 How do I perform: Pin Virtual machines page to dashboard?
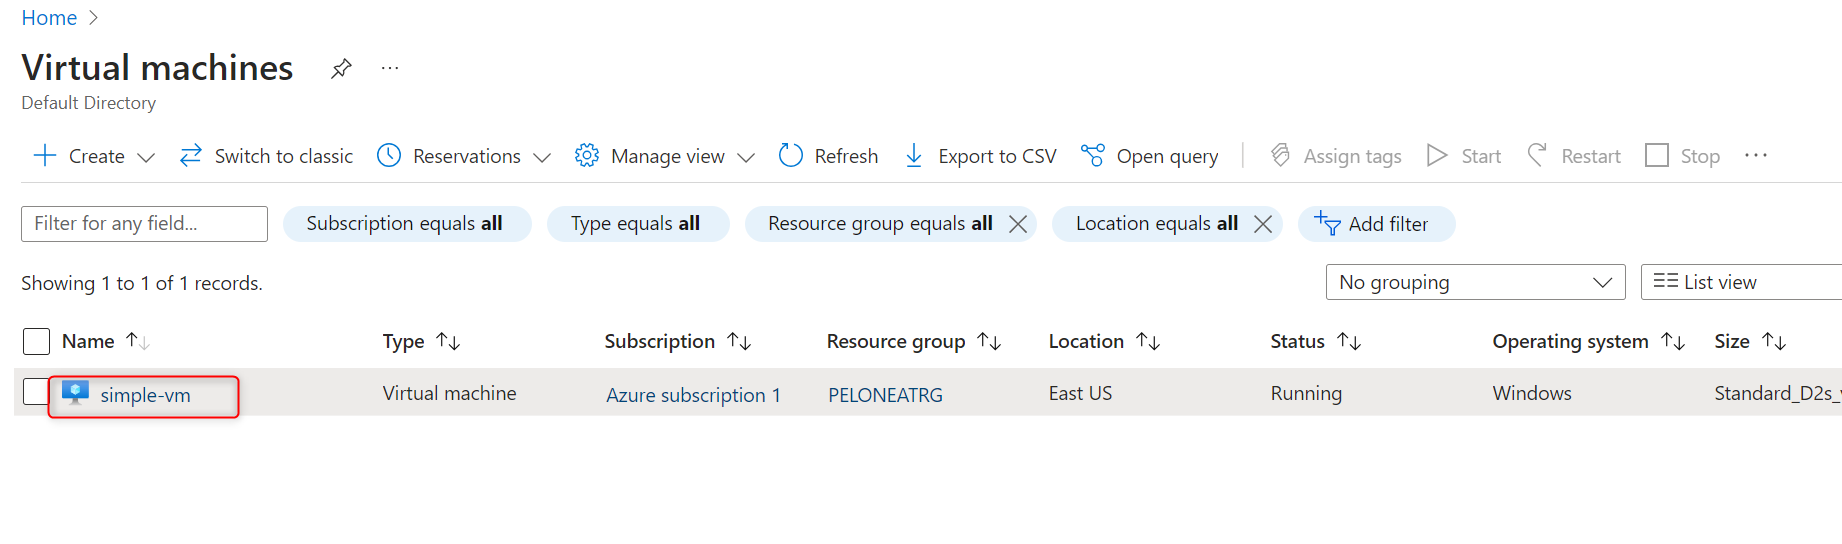coord(341,68)
